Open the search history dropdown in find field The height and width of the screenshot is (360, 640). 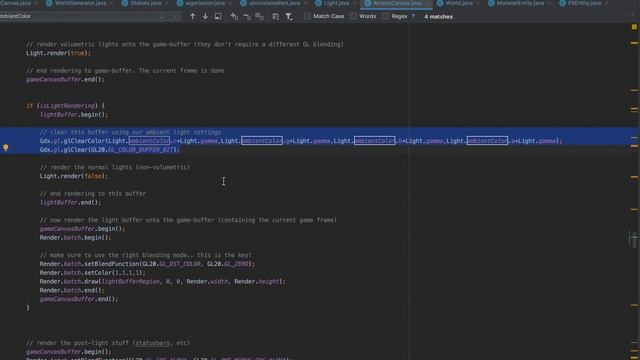(162, 16)
